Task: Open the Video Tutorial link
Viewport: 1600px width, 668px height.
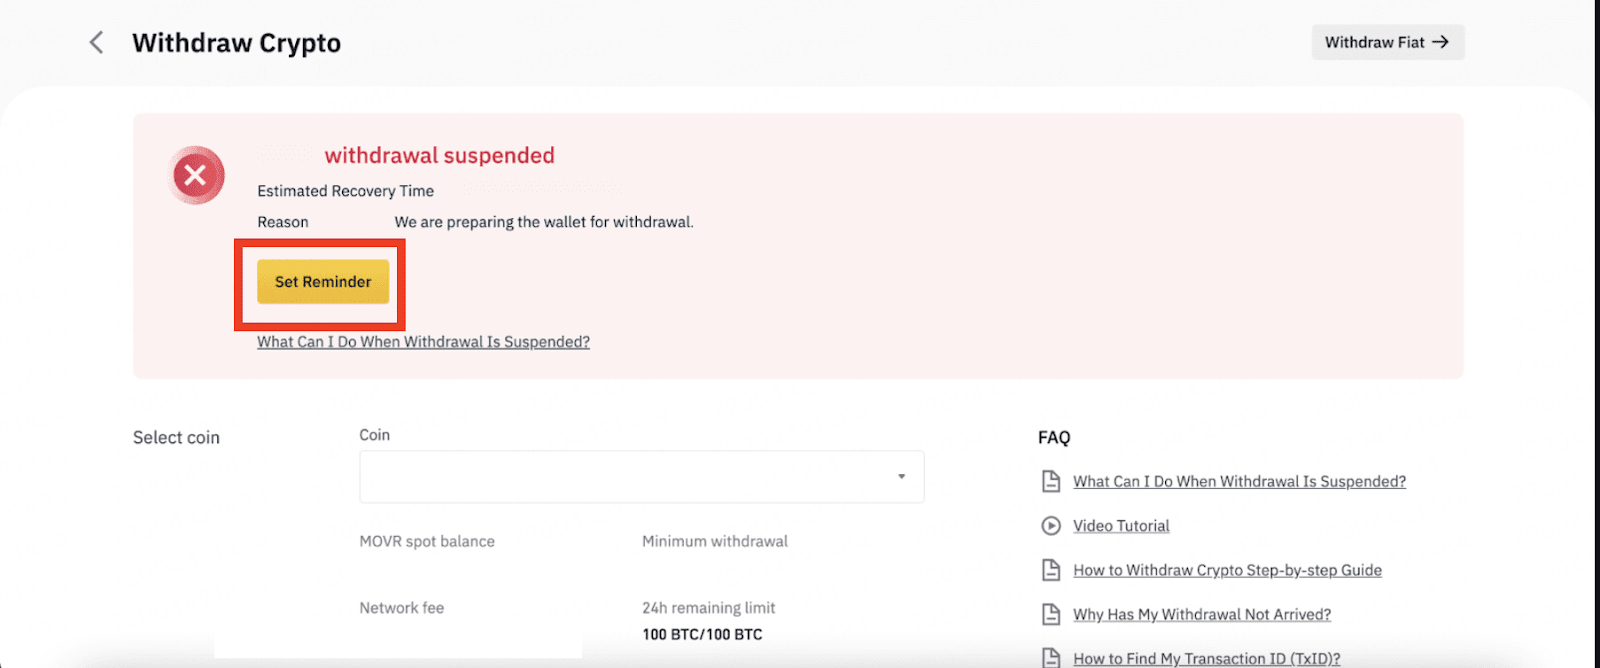Action: coord(1121,526)
